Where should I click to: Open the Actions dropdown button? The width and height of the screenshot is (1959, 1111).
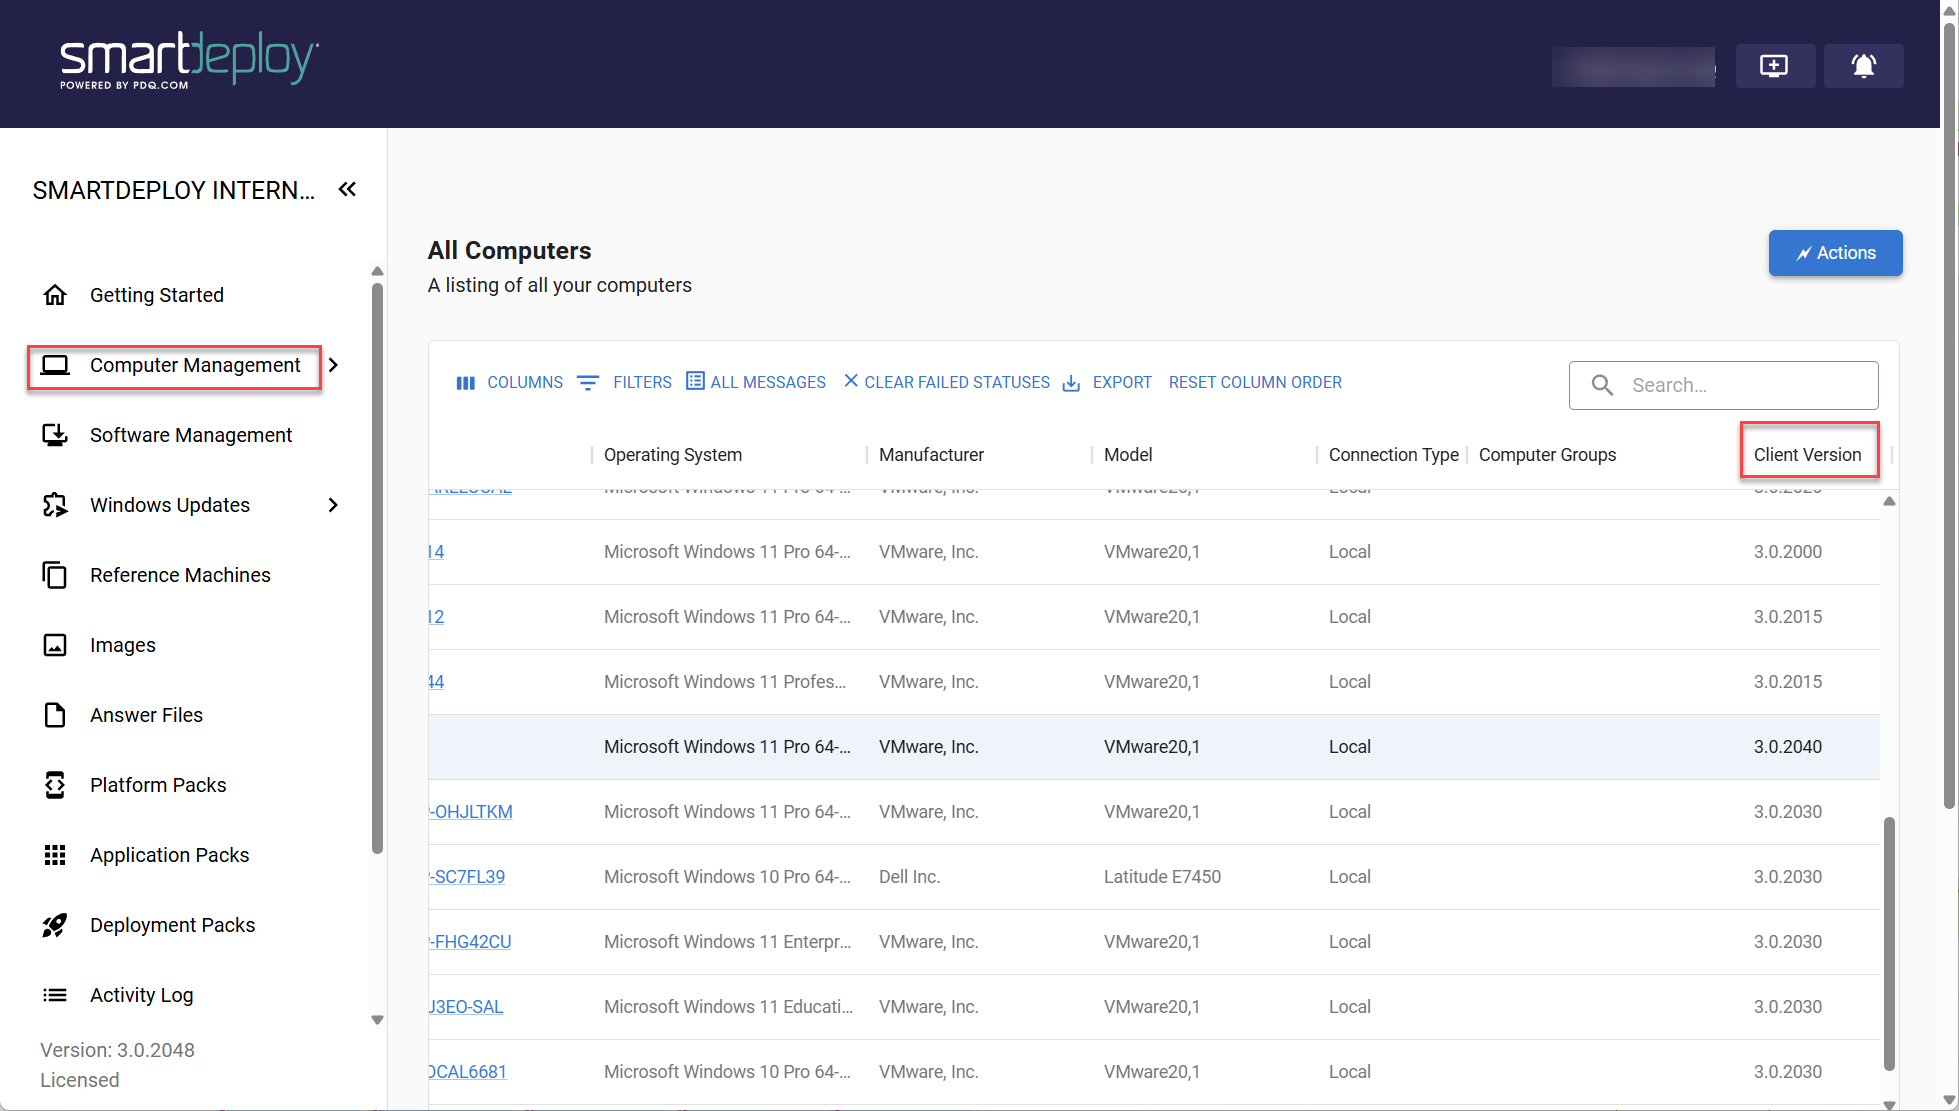[x=1835, y=253]
